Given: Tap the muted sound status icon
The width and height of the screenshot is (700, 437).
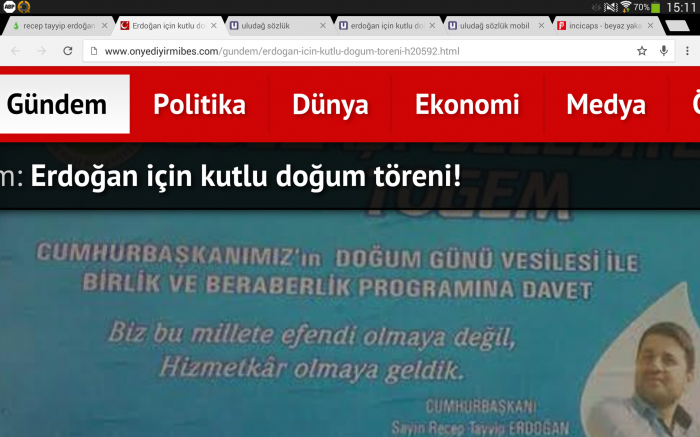Looking at the screenshot, I should pos(610,7).
